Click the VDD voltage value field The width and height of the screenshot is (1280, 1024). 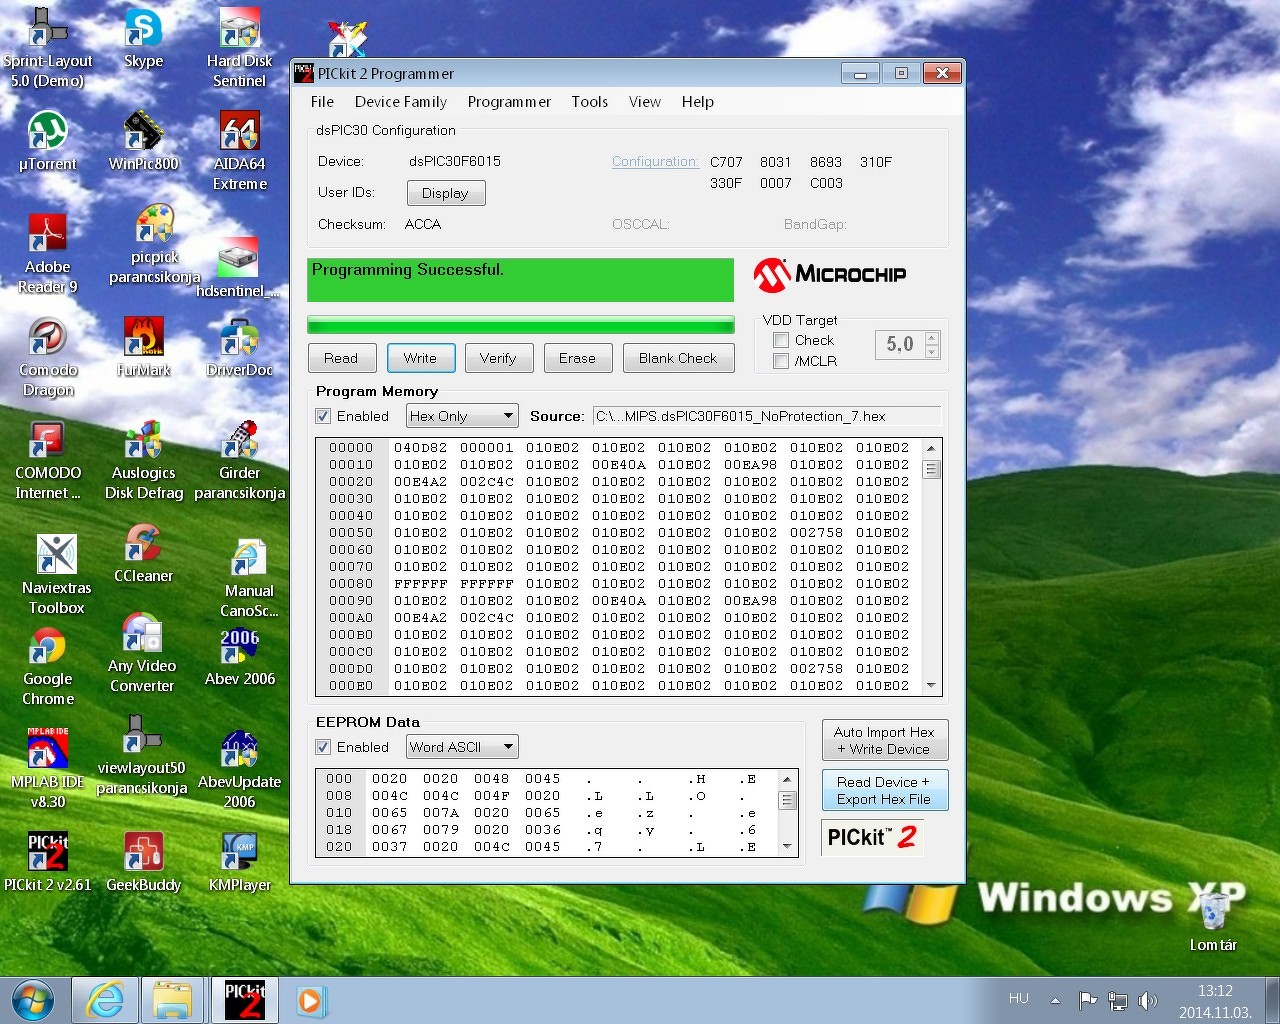click(x=900, y=345)
